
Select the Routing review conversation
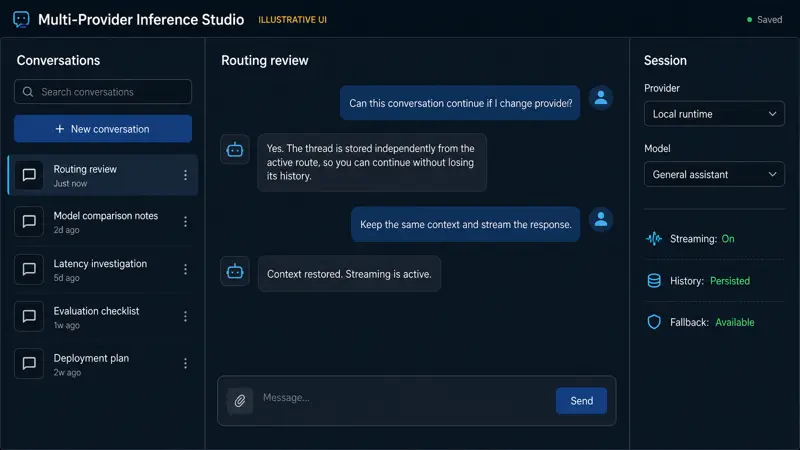[103, 175]
